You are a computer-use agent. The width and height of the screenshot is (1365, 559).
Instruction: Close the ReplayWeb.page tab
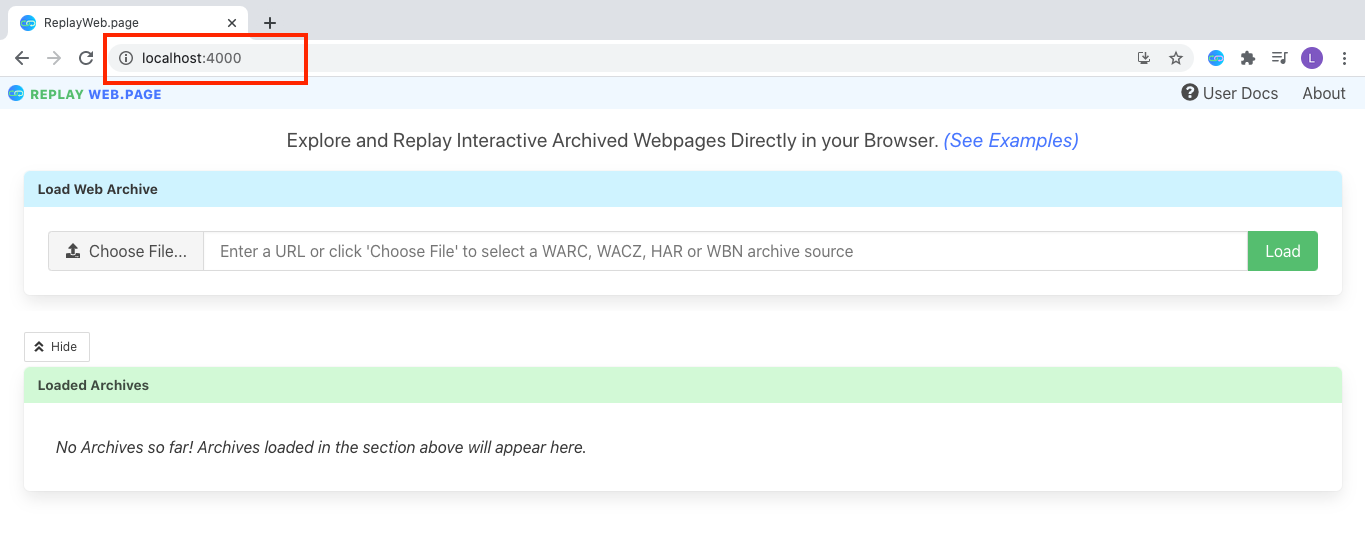point(232,22)
